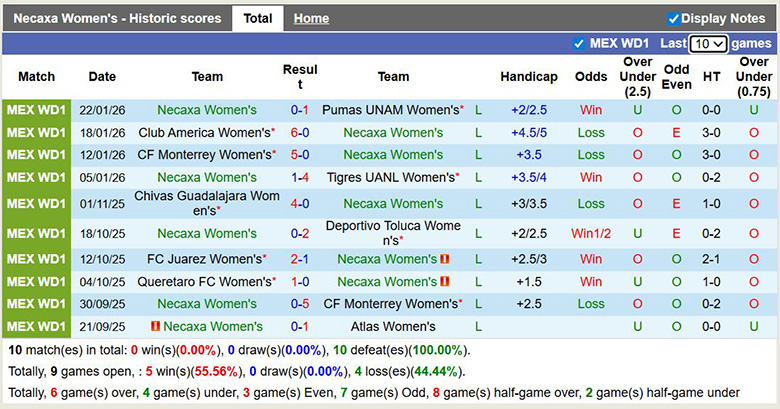Click MEX WD1 league cell for 22/01/26 match

tap(36, 110)
